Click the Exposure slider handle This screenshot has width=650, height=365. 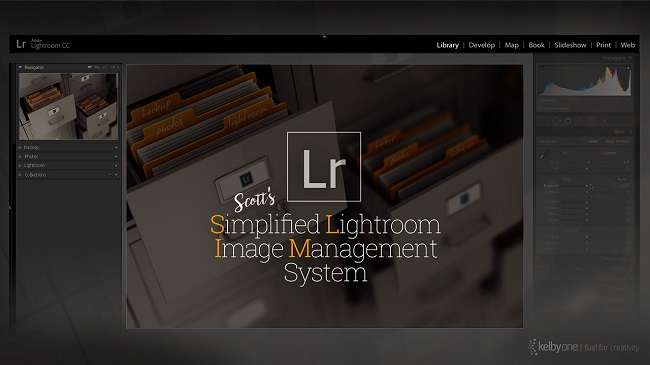point(587,186)
